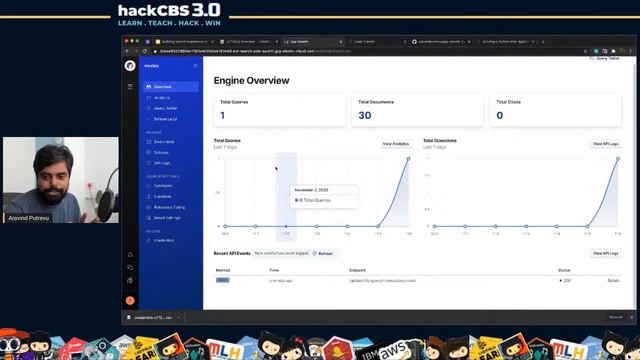Click the lowest gray icon in the dark rail
The width and height of the screenshot is (640, 360).
point(130,280)
